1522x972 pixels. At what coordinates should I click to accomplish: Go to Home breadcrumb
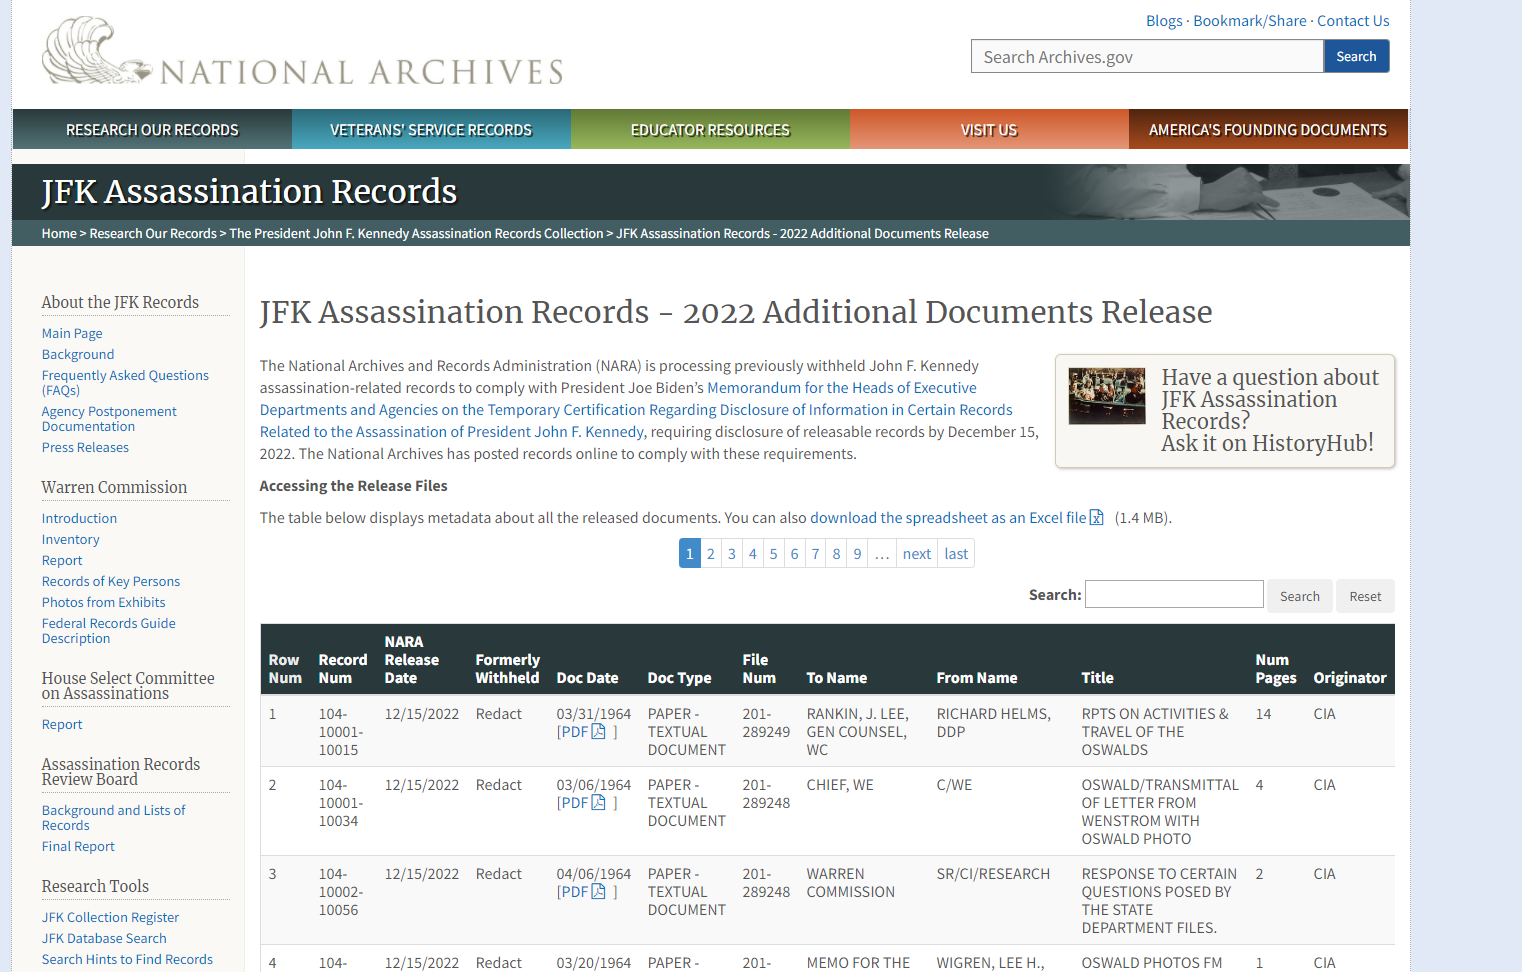(x=59, y=233)
